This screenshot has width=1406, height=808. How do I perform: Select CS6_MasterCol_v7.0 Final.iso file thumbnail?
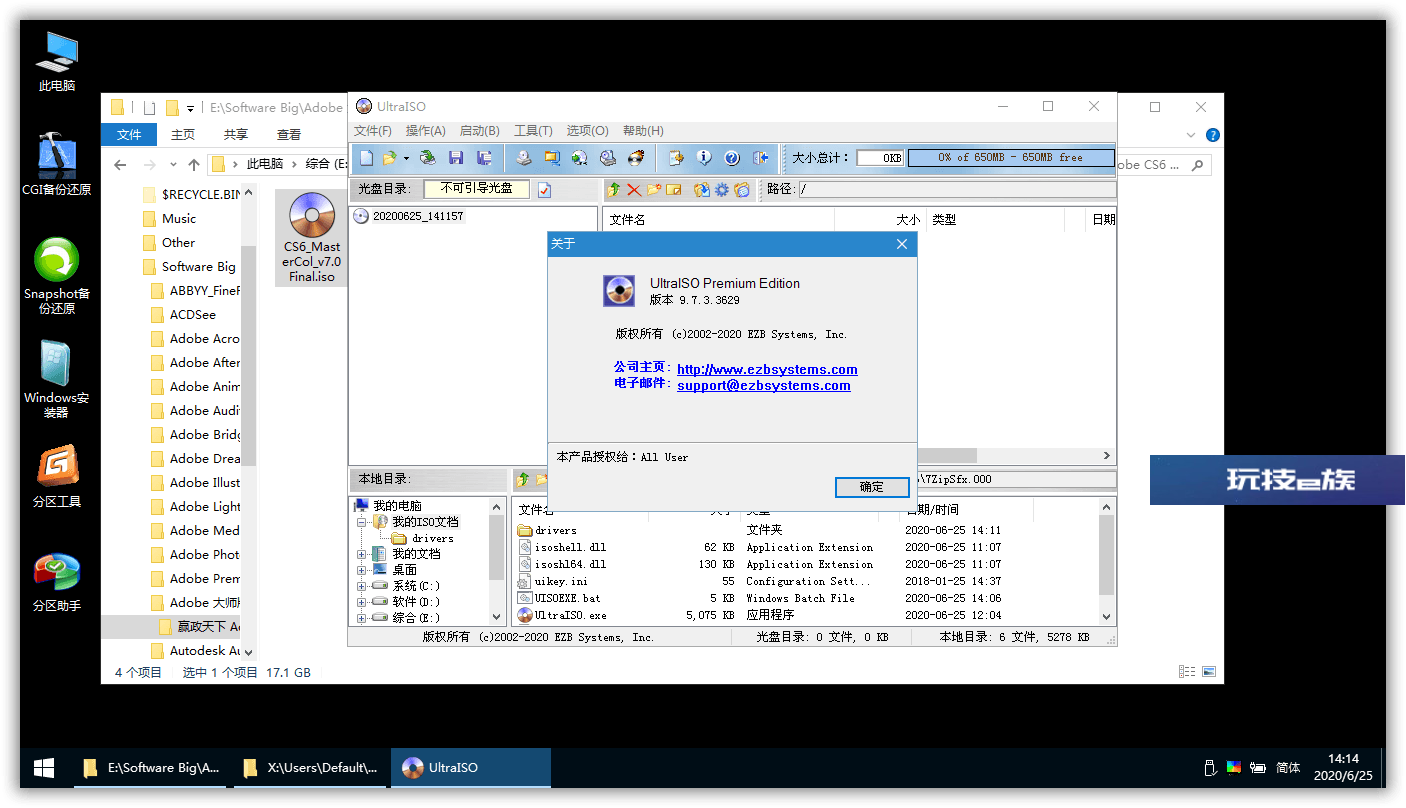(312, 238)
